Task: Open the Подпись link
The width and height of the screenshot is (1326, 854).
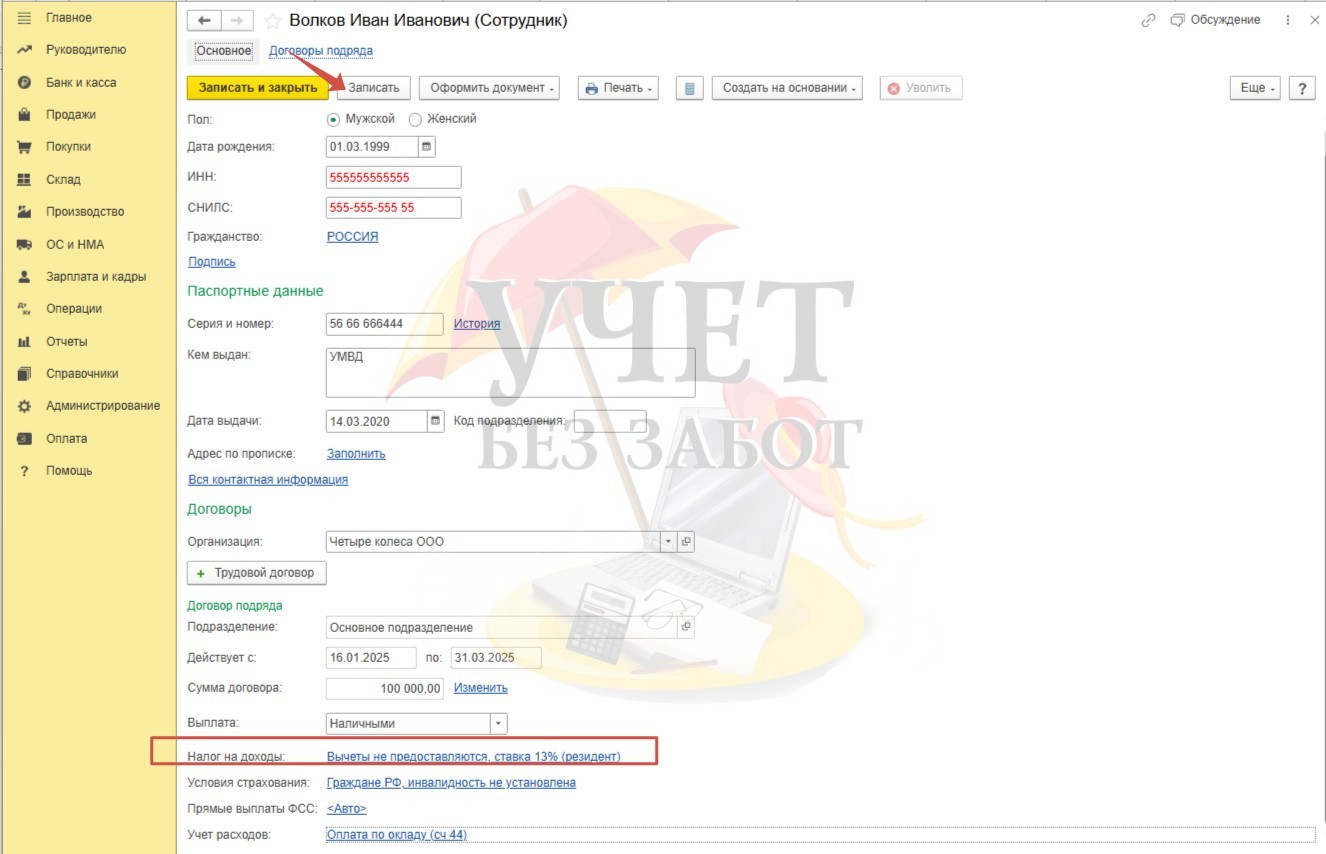Action: (x=212, y=262)
